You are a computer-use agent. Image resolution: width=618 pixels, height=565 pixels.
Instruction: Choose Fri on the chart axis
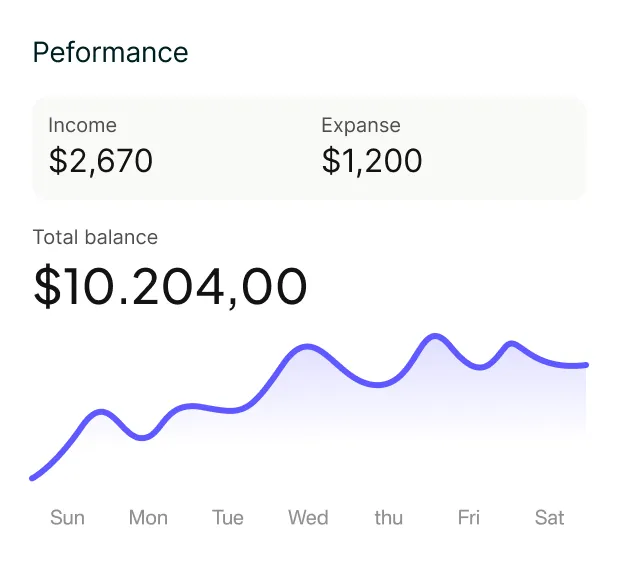coord(469,518)
